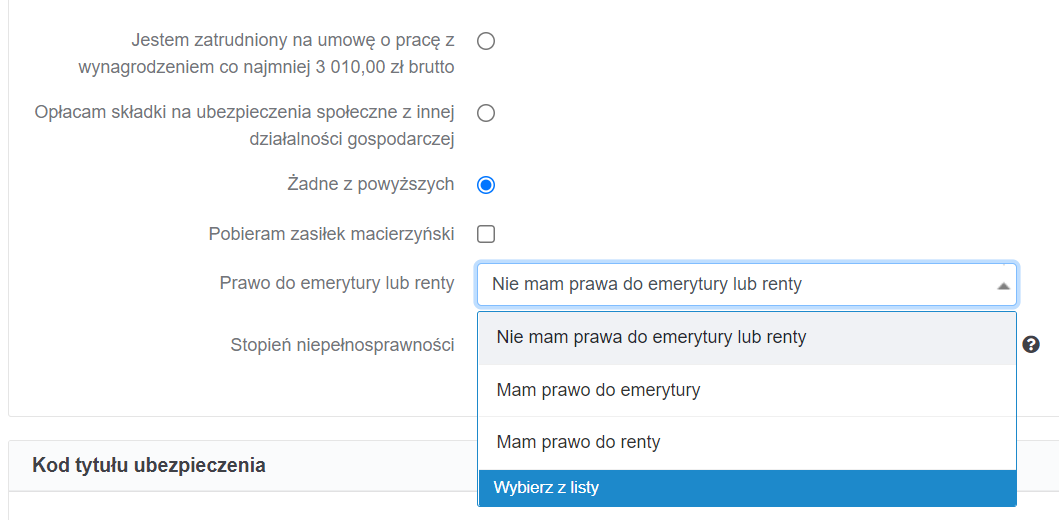Click the 'Pobieram zasiłek macierzyński' label text
1059x520 pixels.
pyautogui.click(x=332, y=234)
